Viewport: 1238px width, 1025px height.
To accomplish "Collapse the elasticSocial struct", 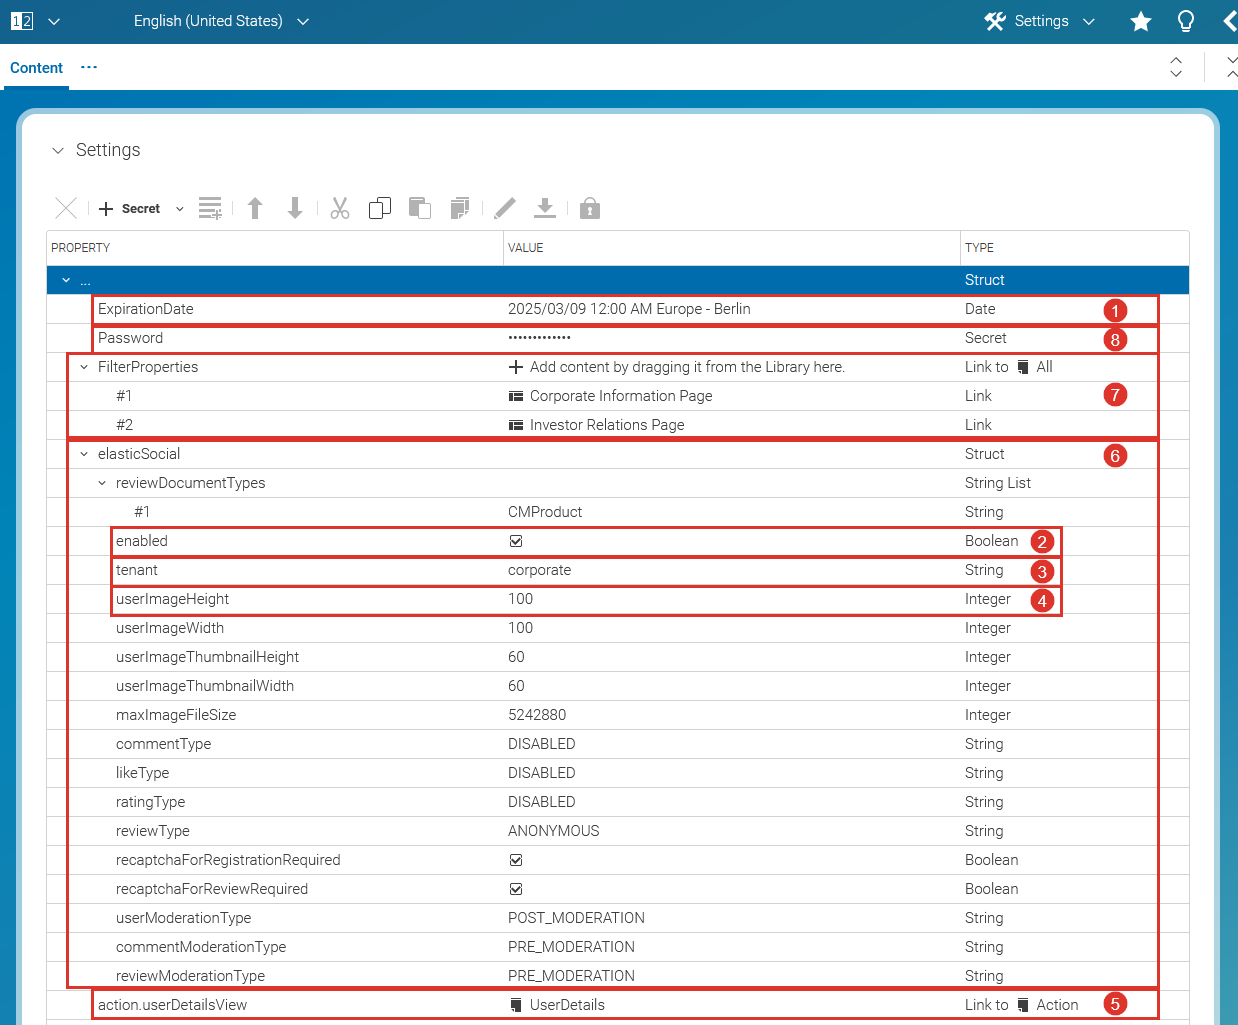I will [x=83, y=453].
